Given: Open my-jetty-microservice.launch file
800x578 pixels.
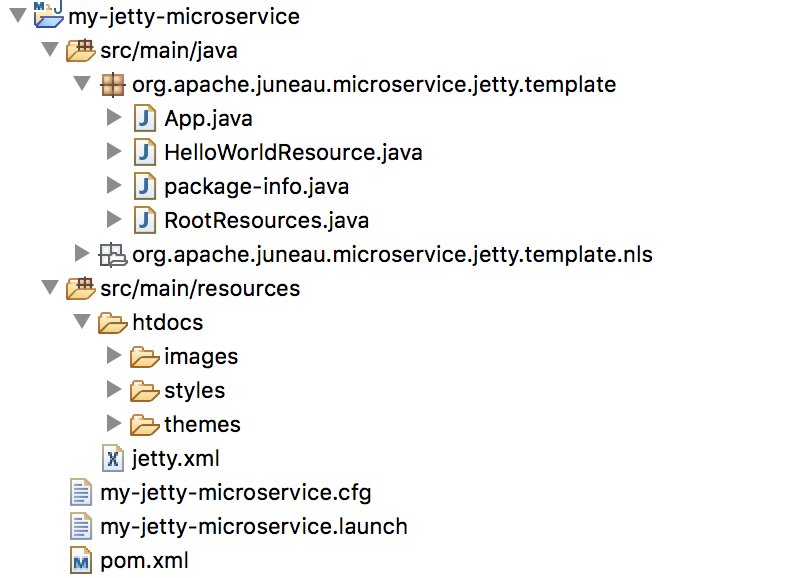Looking at the screenshot, I should (x=251, y=526).
